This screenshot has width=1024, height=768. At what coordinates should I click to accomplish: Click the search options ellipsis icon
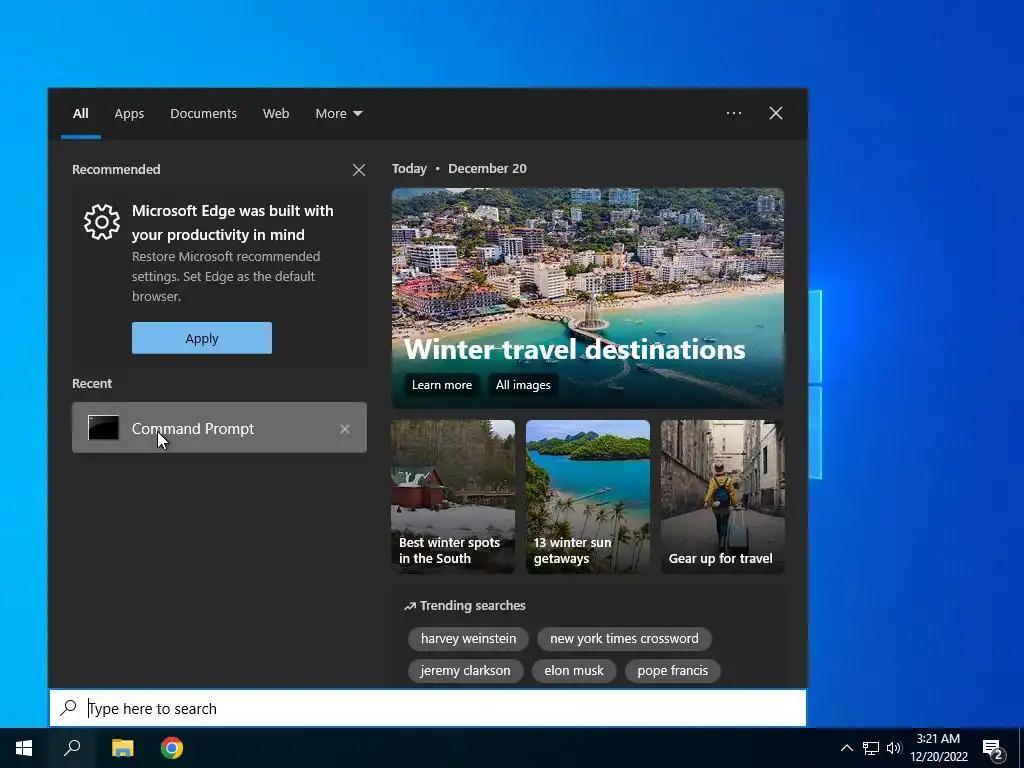[x=733, y=113]
